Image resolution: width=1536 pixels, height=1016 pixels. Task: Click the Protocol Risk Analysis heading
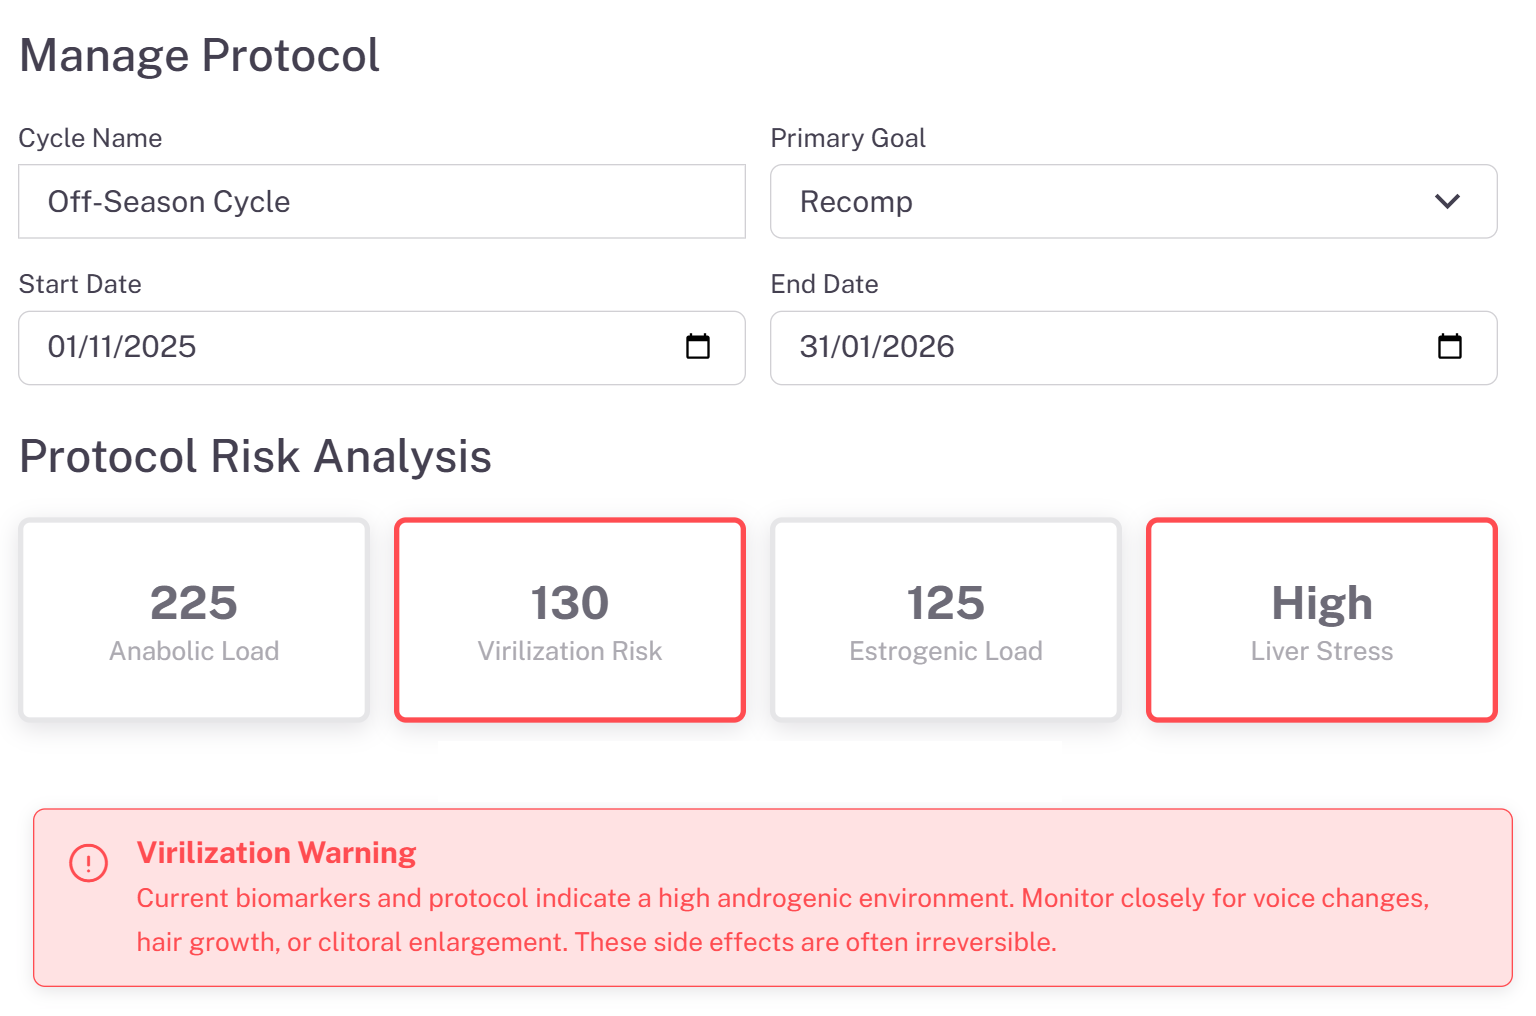[x=255, y=457]
